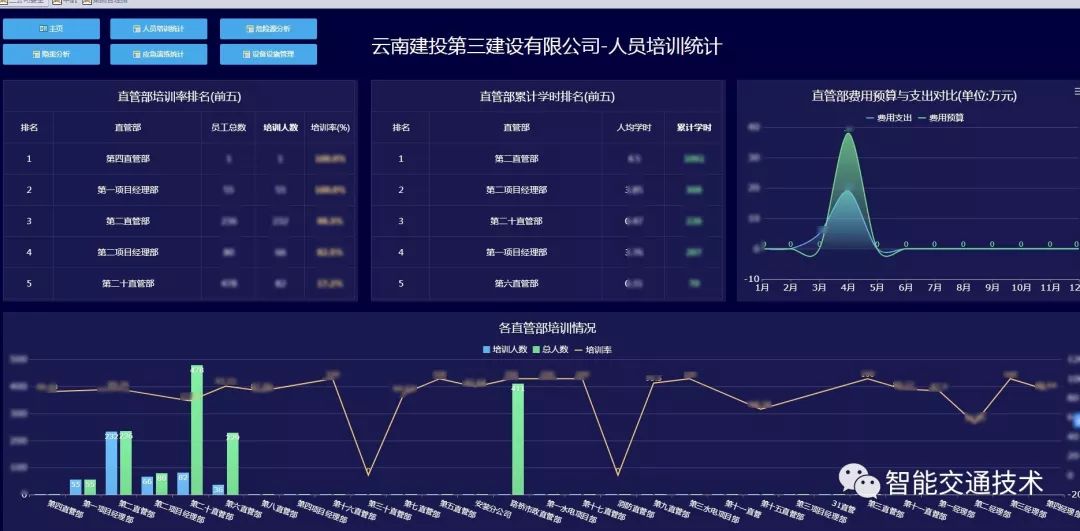Click the April peak on budget chart
1080x531 pixels.
coord(849,133)
